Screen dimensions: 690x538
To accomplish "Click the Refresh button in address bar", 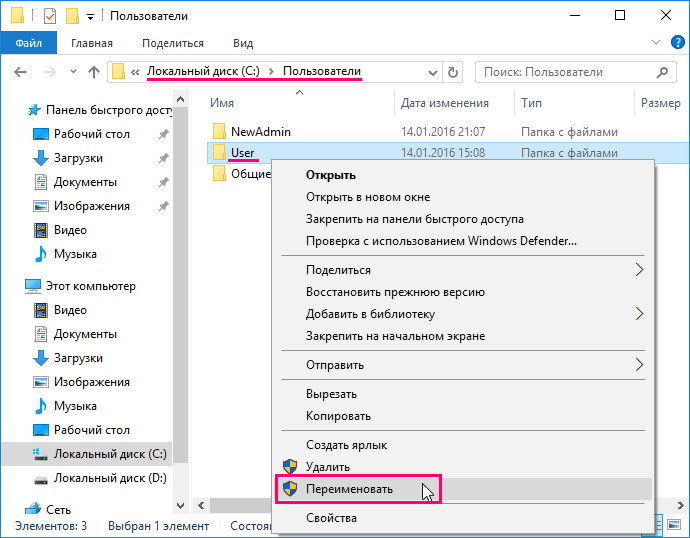I will 453,72.
